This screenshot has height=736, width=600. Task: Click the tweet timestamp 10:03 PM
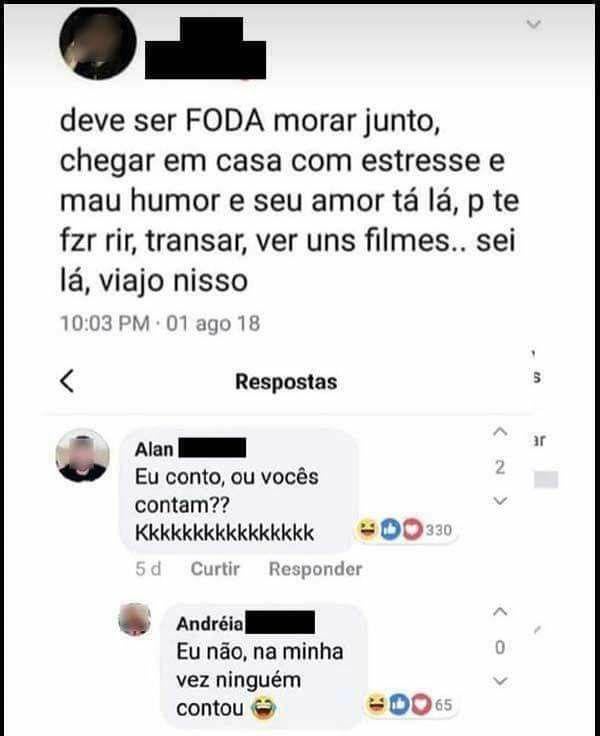pyautogui.click(x=105, y=324)
